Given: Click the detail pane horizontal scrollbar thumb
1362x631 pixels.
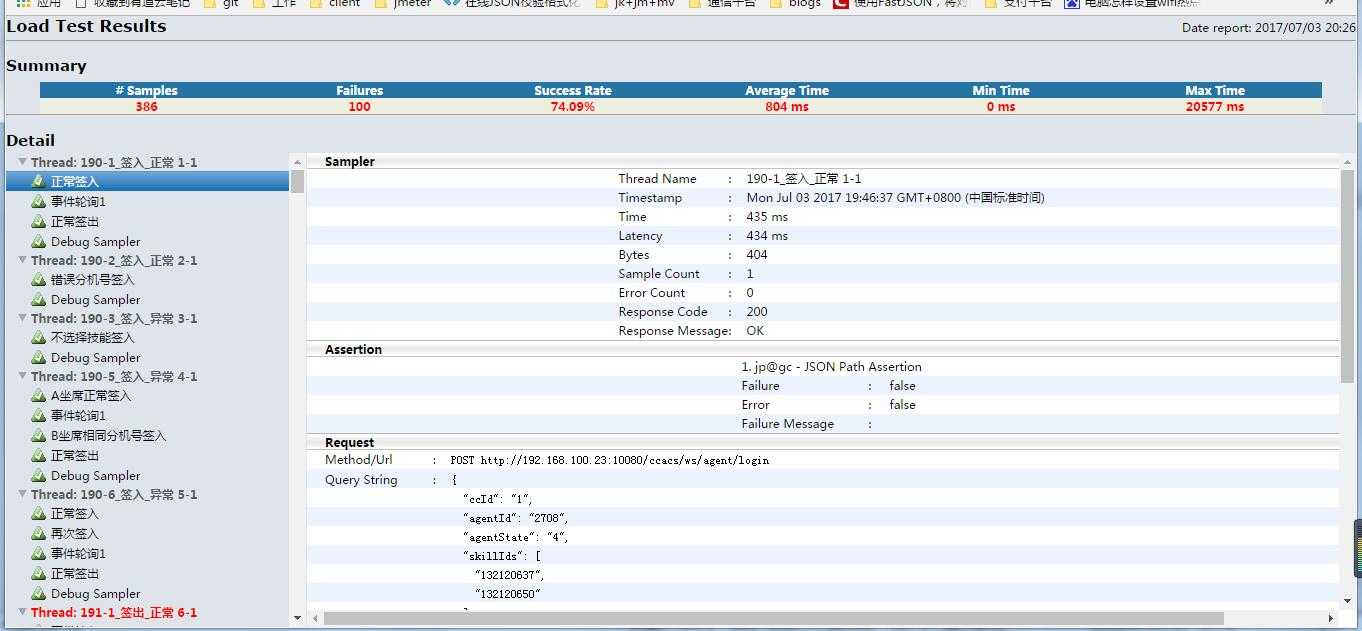Looking at the screenshot, I should 774,618.
